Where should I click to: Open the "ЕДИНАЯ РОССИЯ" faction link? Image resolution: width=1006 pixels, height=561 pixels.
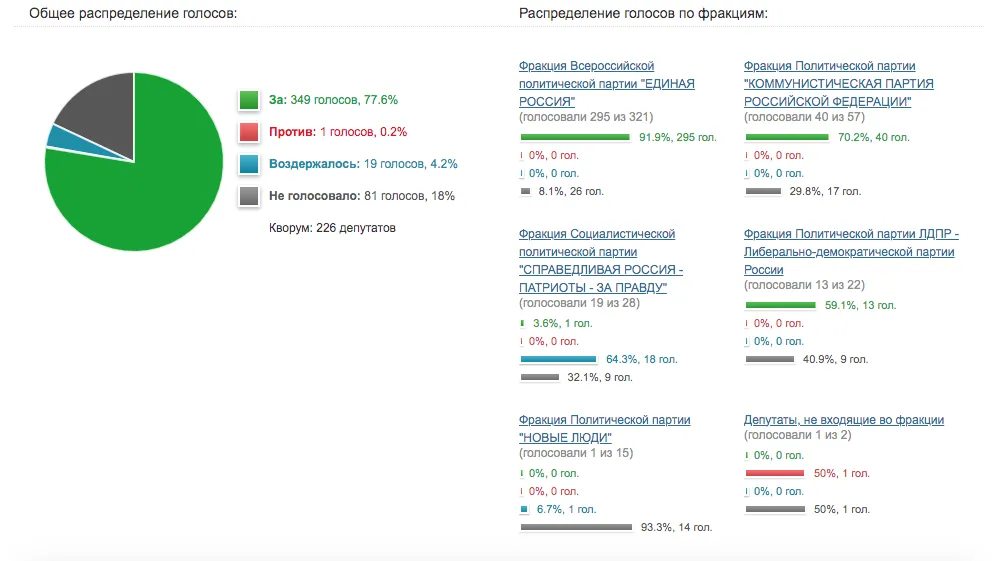tap(606, 84)
